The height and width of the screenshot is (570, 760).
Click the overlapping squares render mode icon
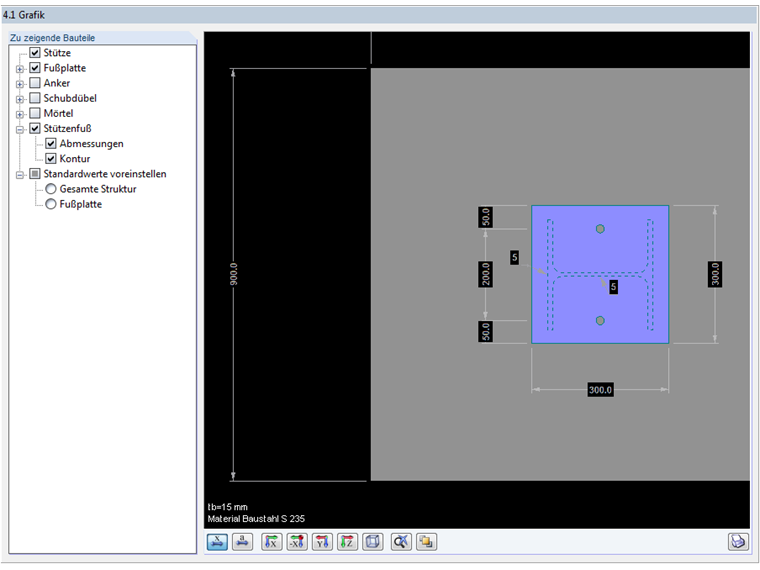tap(427, 541)
